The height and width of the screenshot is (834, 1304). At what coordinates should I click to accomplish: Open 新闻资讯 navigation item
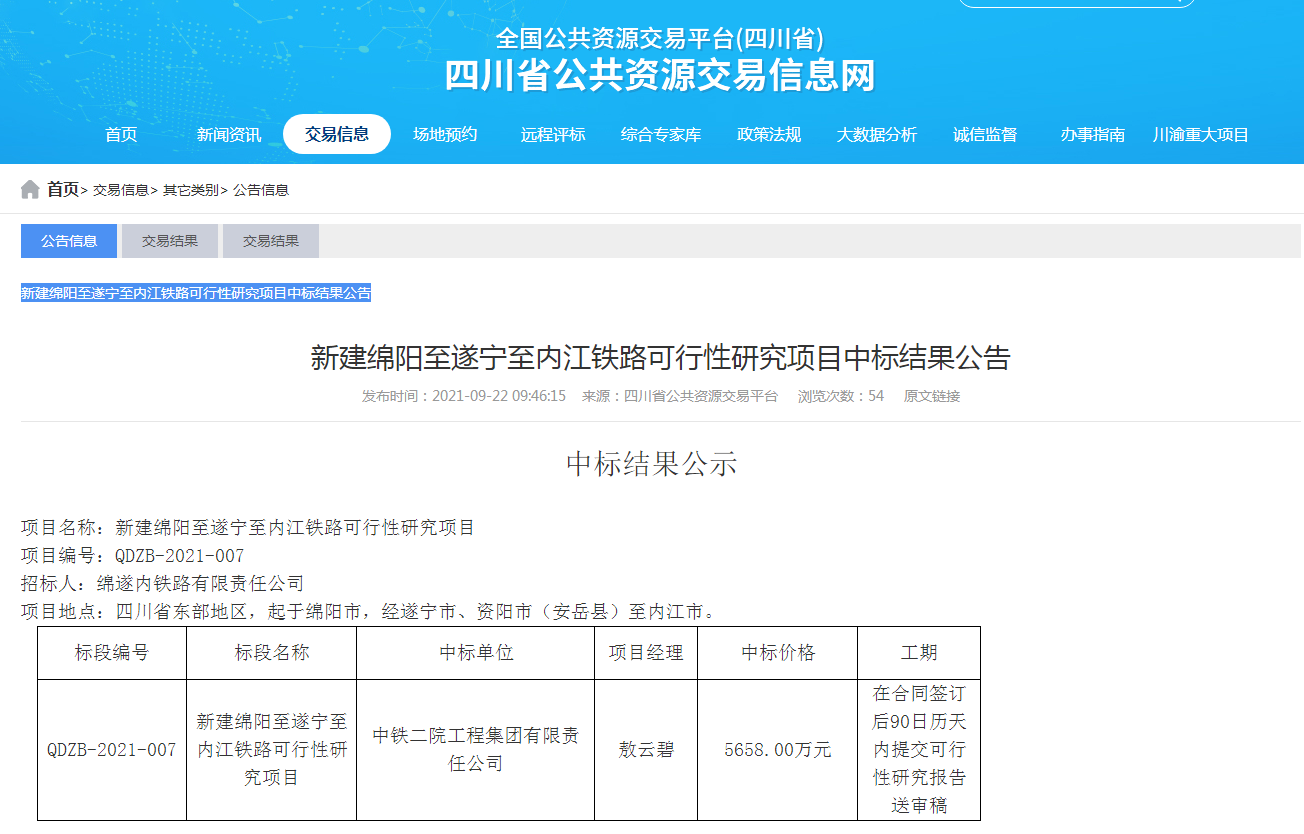pos(229,135)
